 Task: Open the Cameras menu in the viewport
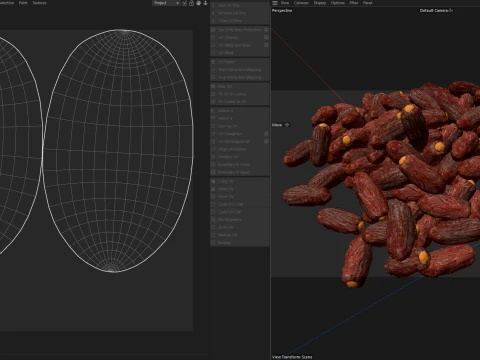[x=301, y=3]
